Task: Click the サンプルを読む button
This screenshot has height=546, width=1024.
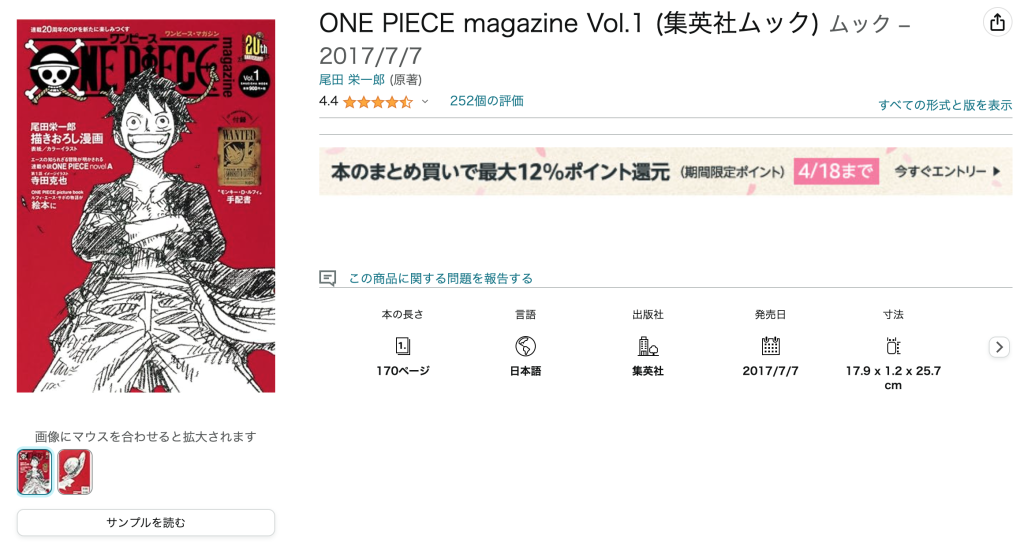Action: pyautogui.click(x=146, y=522)
